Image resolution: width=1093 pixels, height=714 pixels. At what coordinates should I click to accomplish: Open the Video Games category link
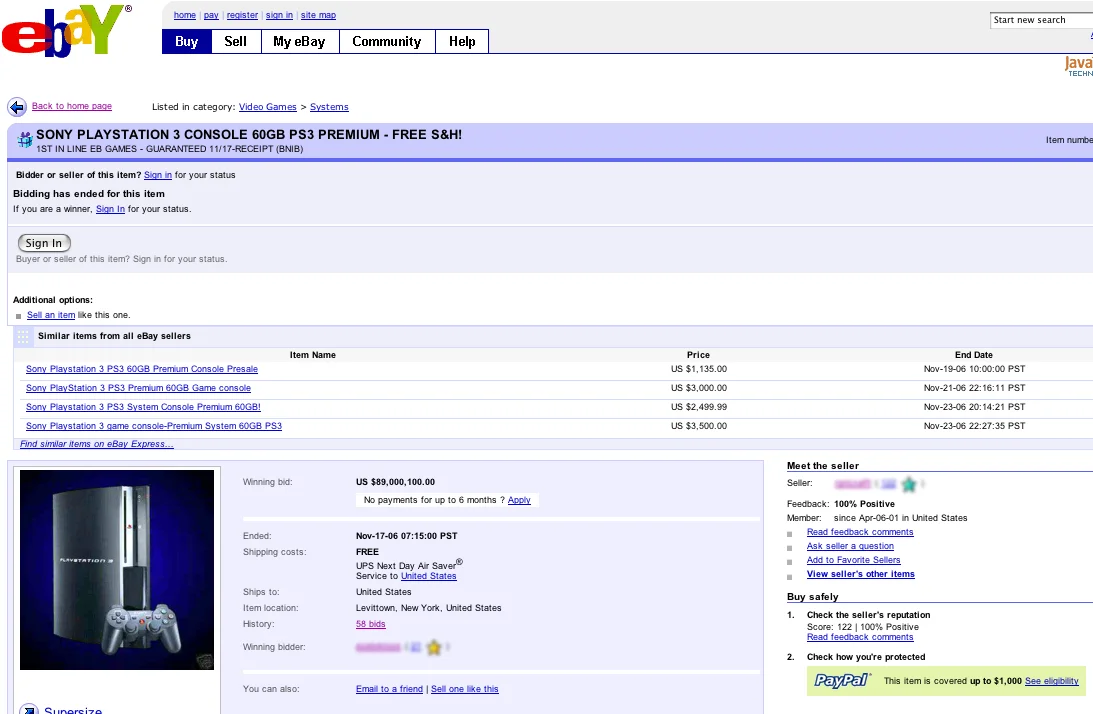268,107
